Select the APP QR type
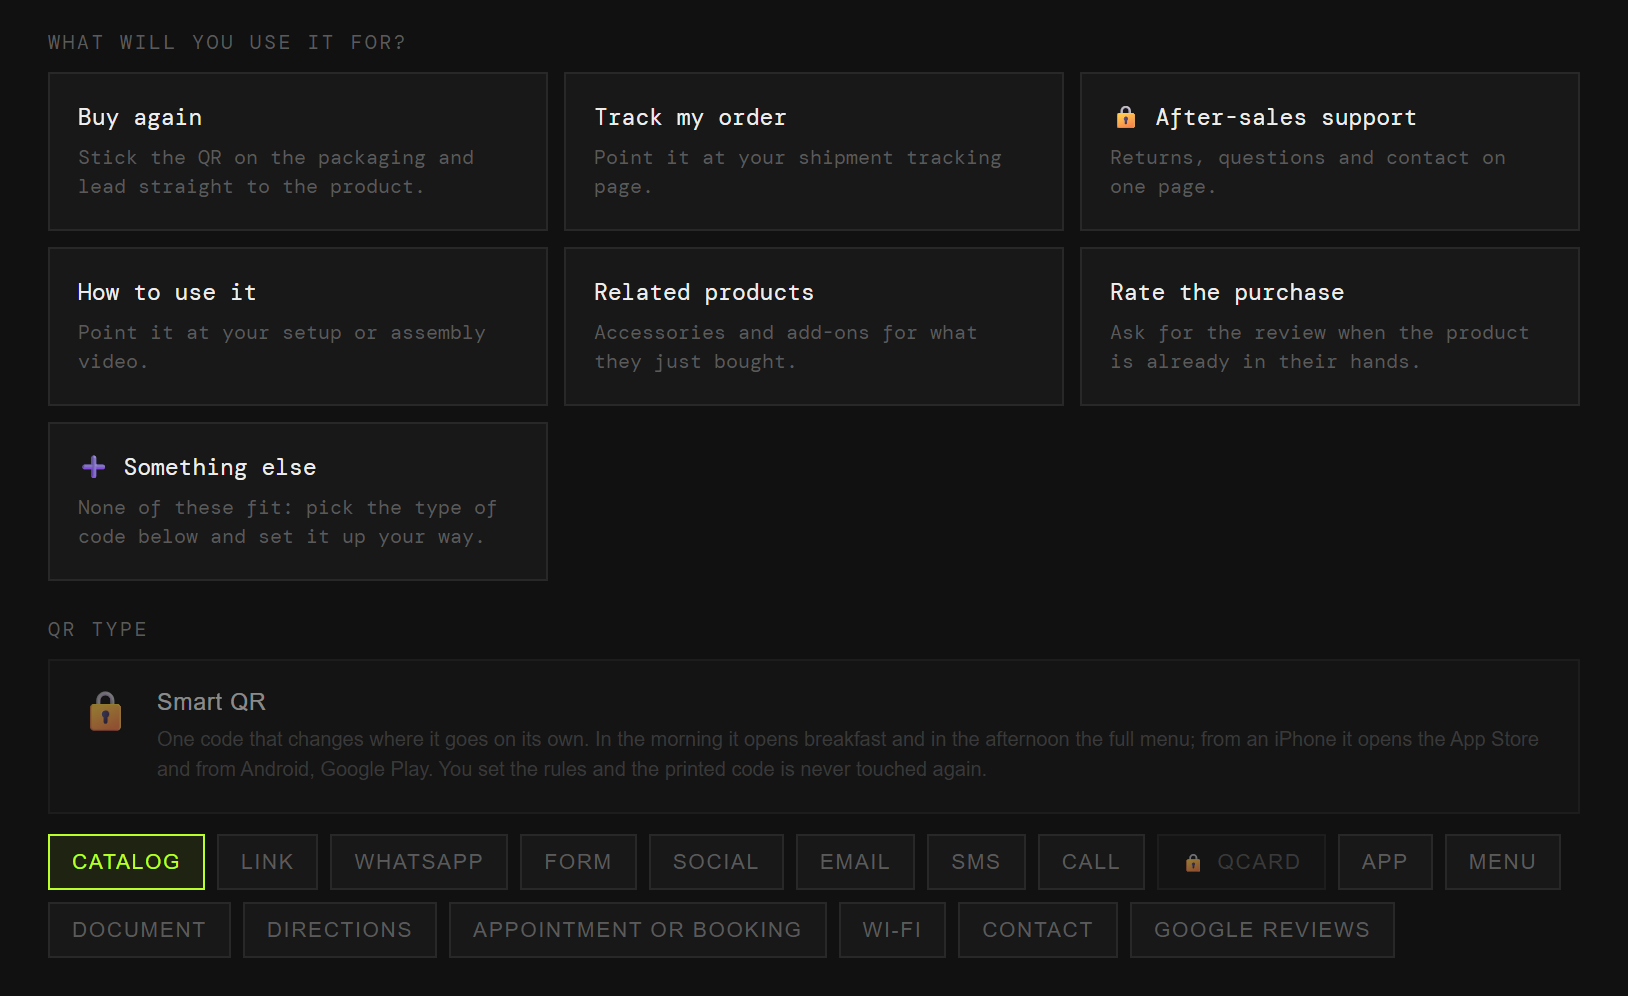 1385,862
